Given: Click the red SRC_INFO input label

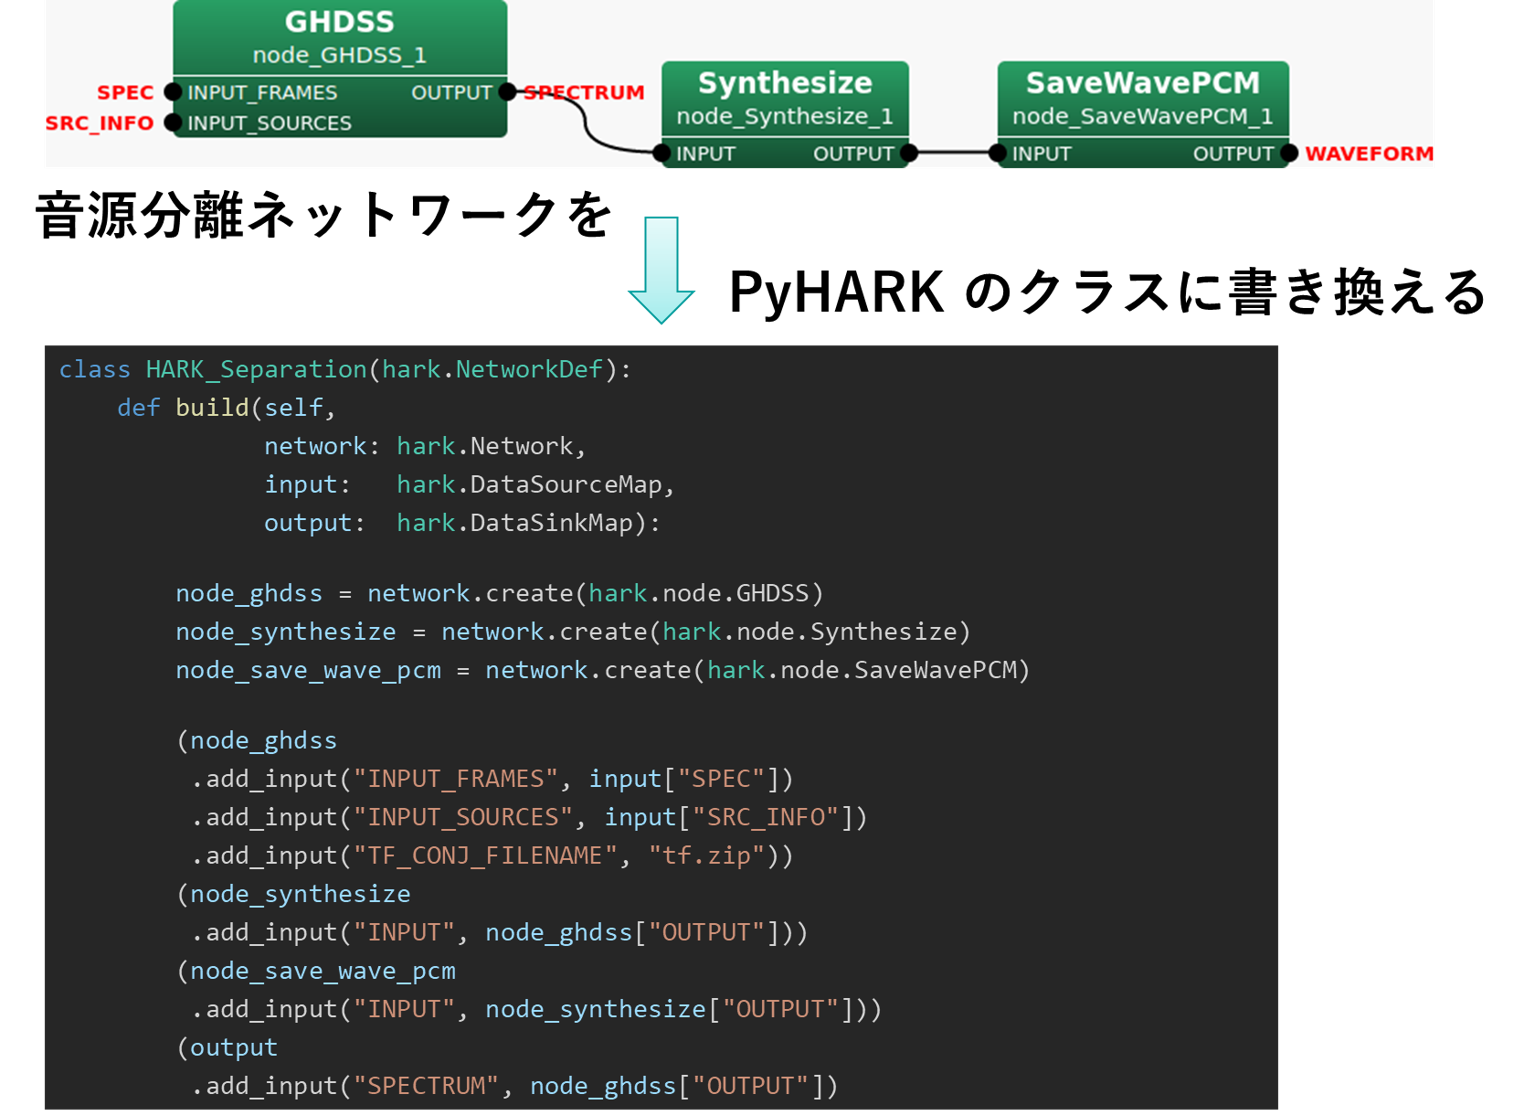Looking at the screenshot, I should coord(100,123).
